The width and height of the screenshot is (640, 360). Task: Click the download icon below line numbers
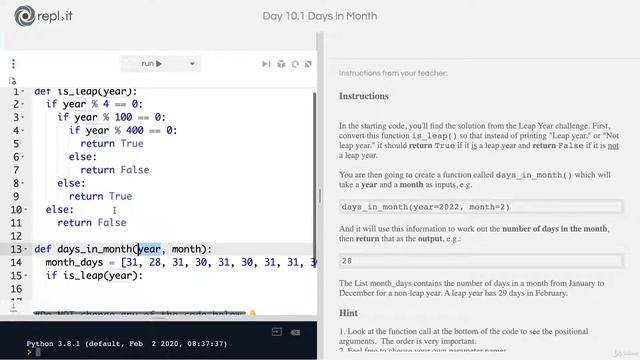[13, 307]
